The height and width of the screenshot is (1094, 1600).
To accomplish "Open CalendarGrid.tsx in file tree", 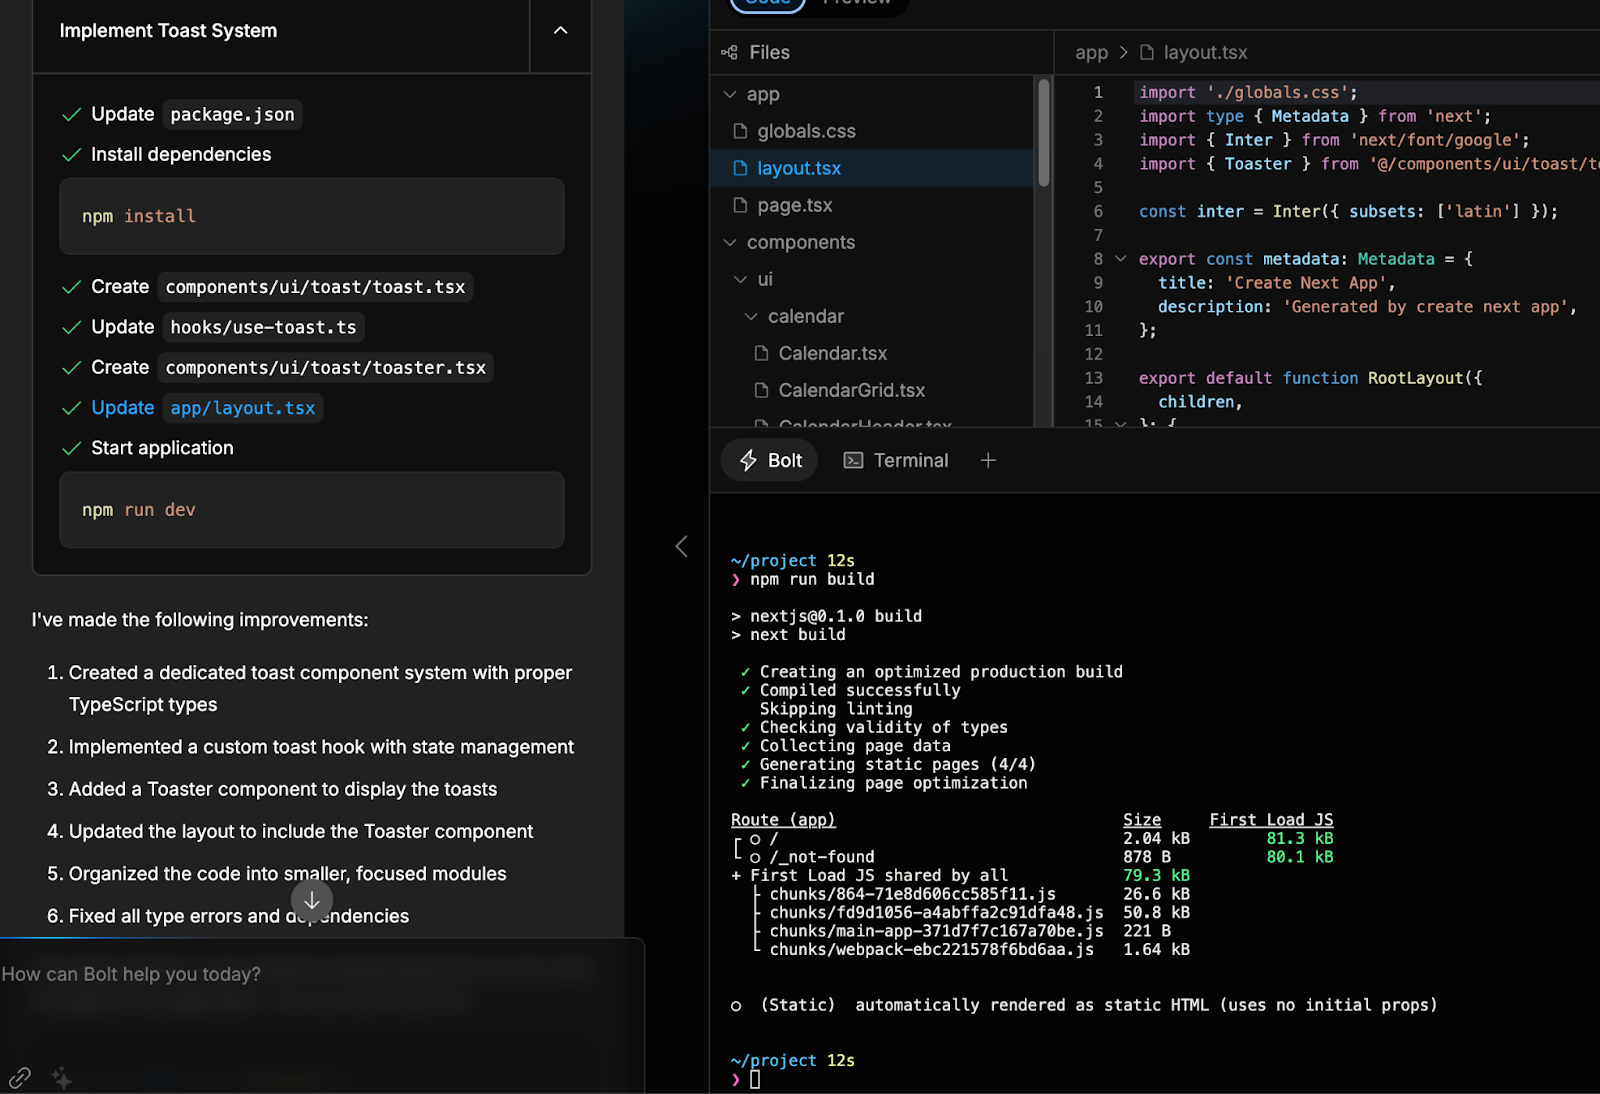I will (x=851, y=390).
